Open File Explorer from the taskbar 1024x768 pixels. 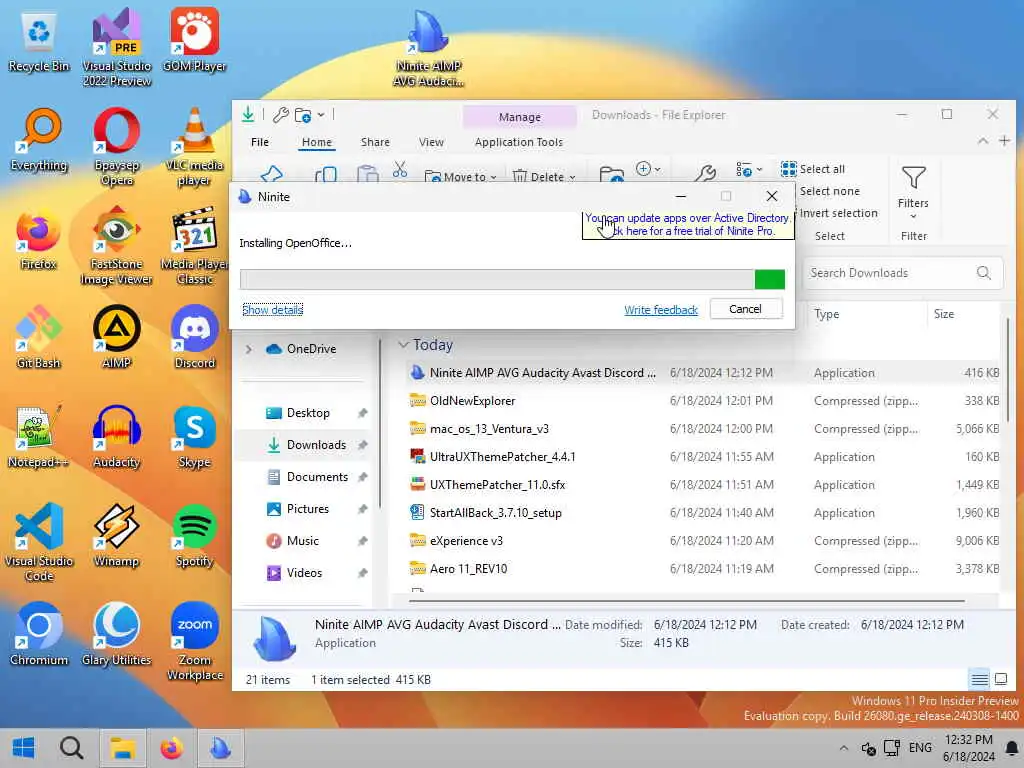tap(122, 748)
